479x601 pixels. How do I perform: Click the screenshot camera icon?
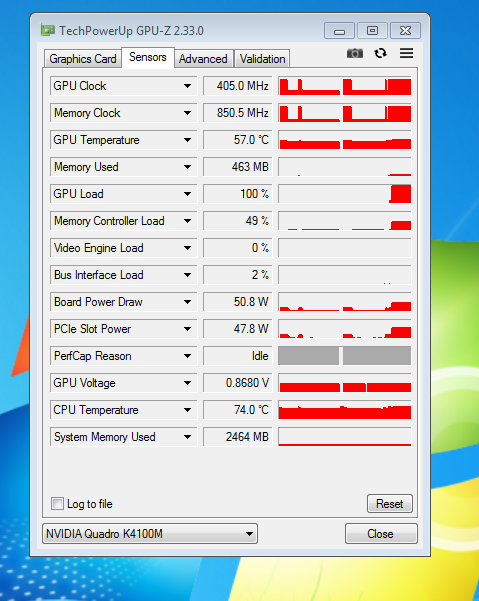[355, 53]
